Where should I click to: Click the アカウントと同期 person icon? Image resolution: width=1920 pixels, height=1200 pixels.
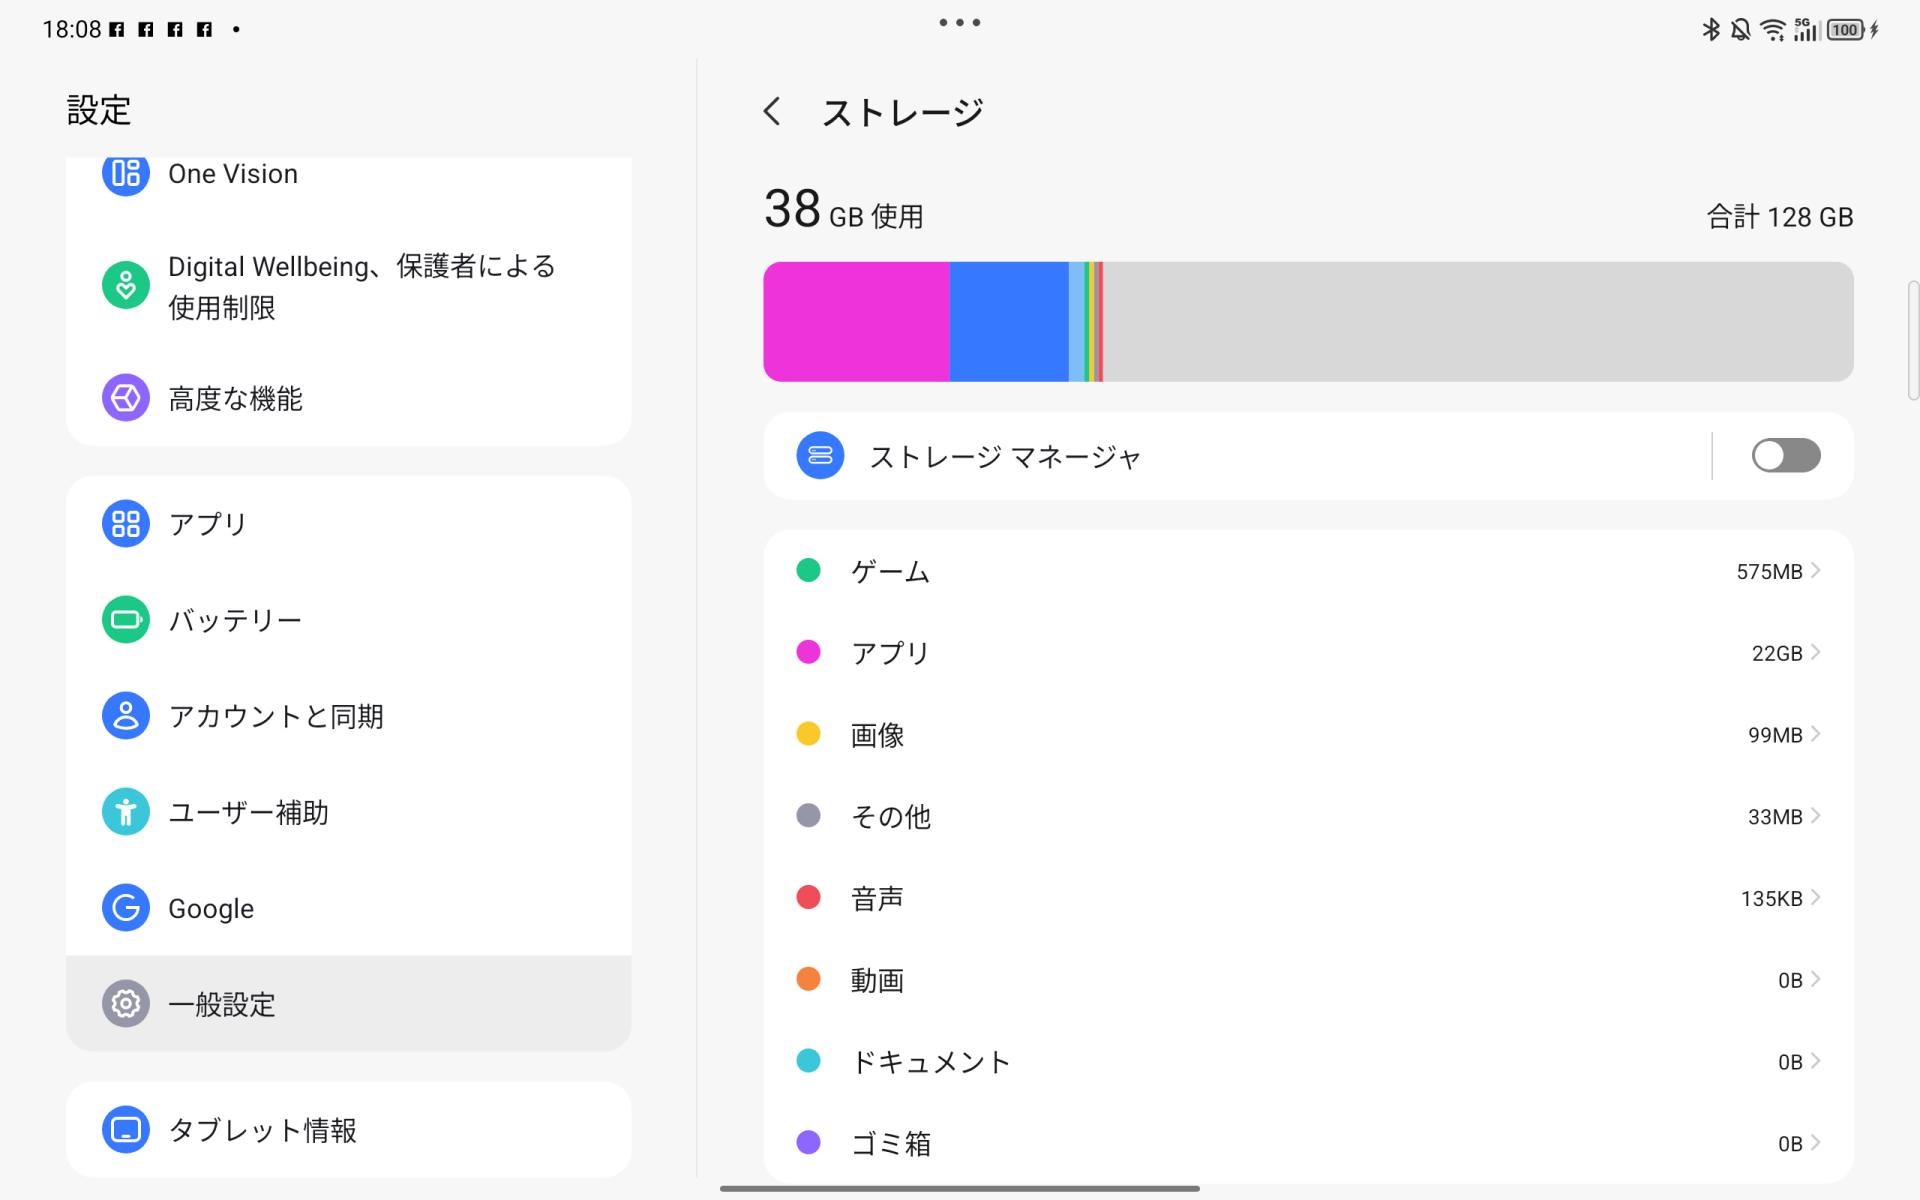pos(124,715)
